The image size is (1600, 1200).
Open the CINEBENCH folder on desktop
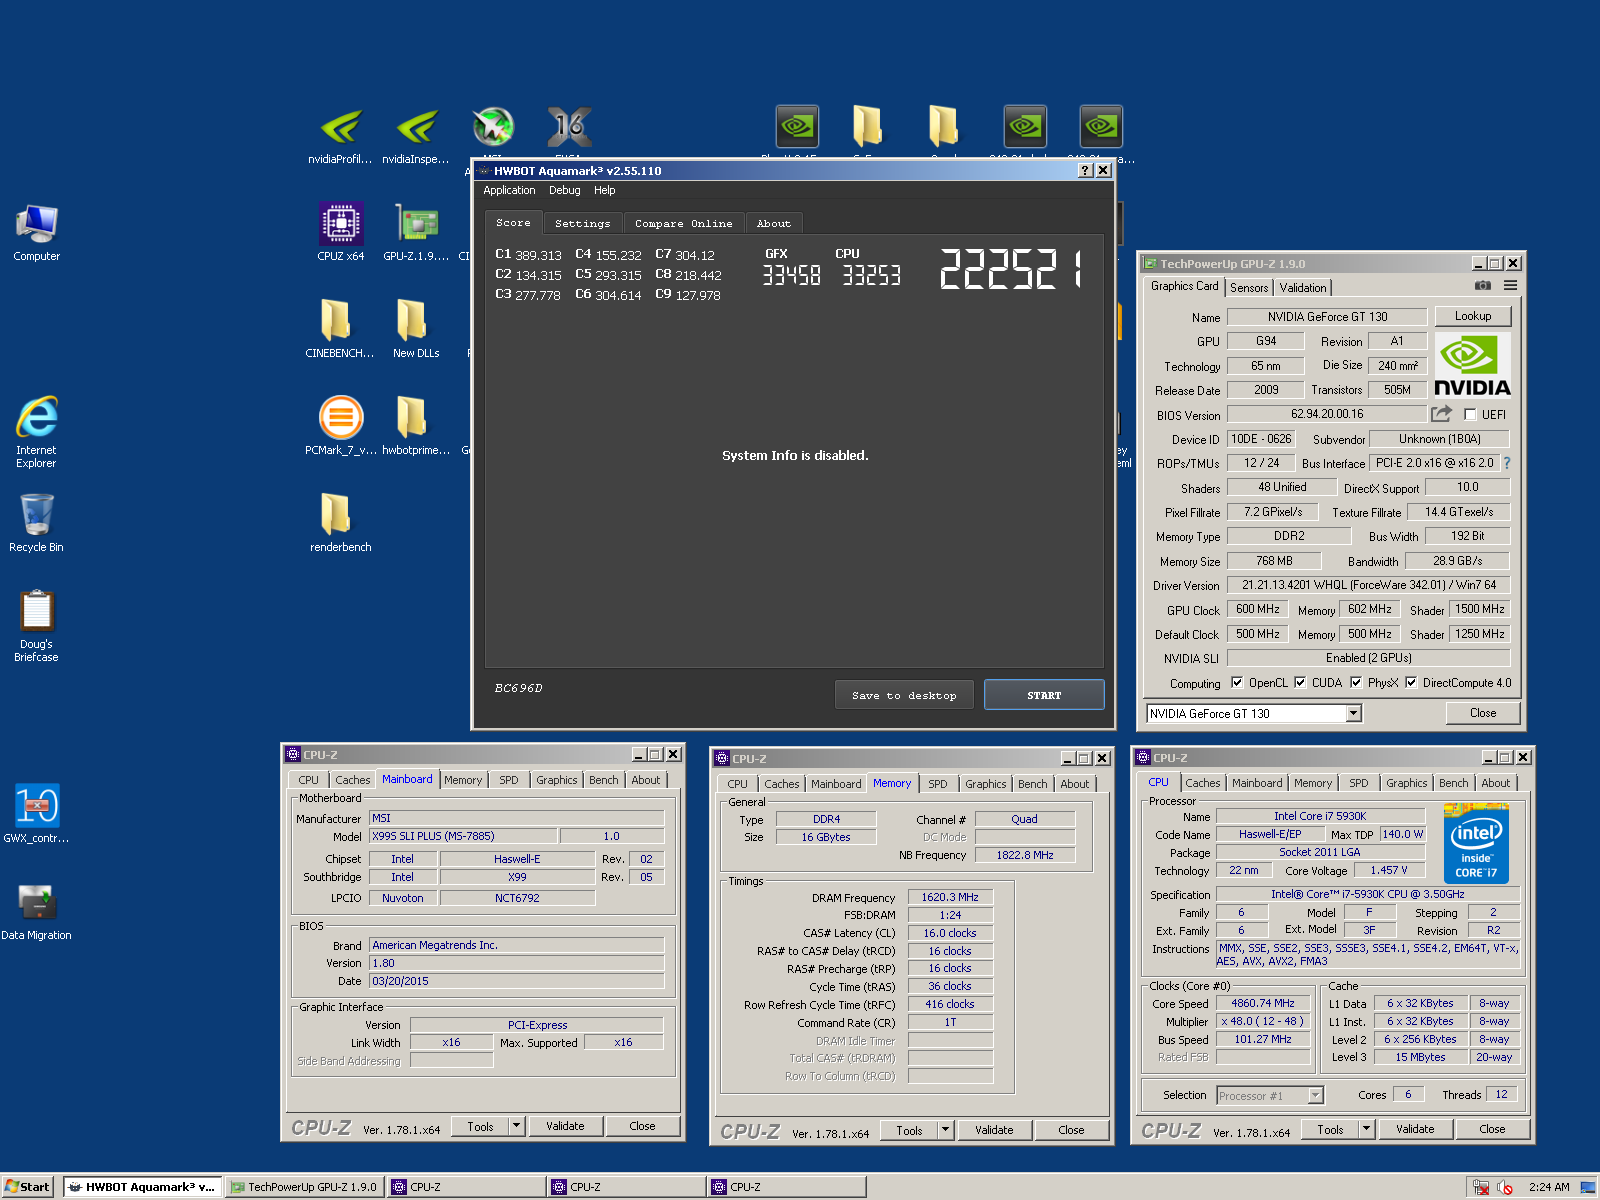pyautogui.click(x=340, y=329)
